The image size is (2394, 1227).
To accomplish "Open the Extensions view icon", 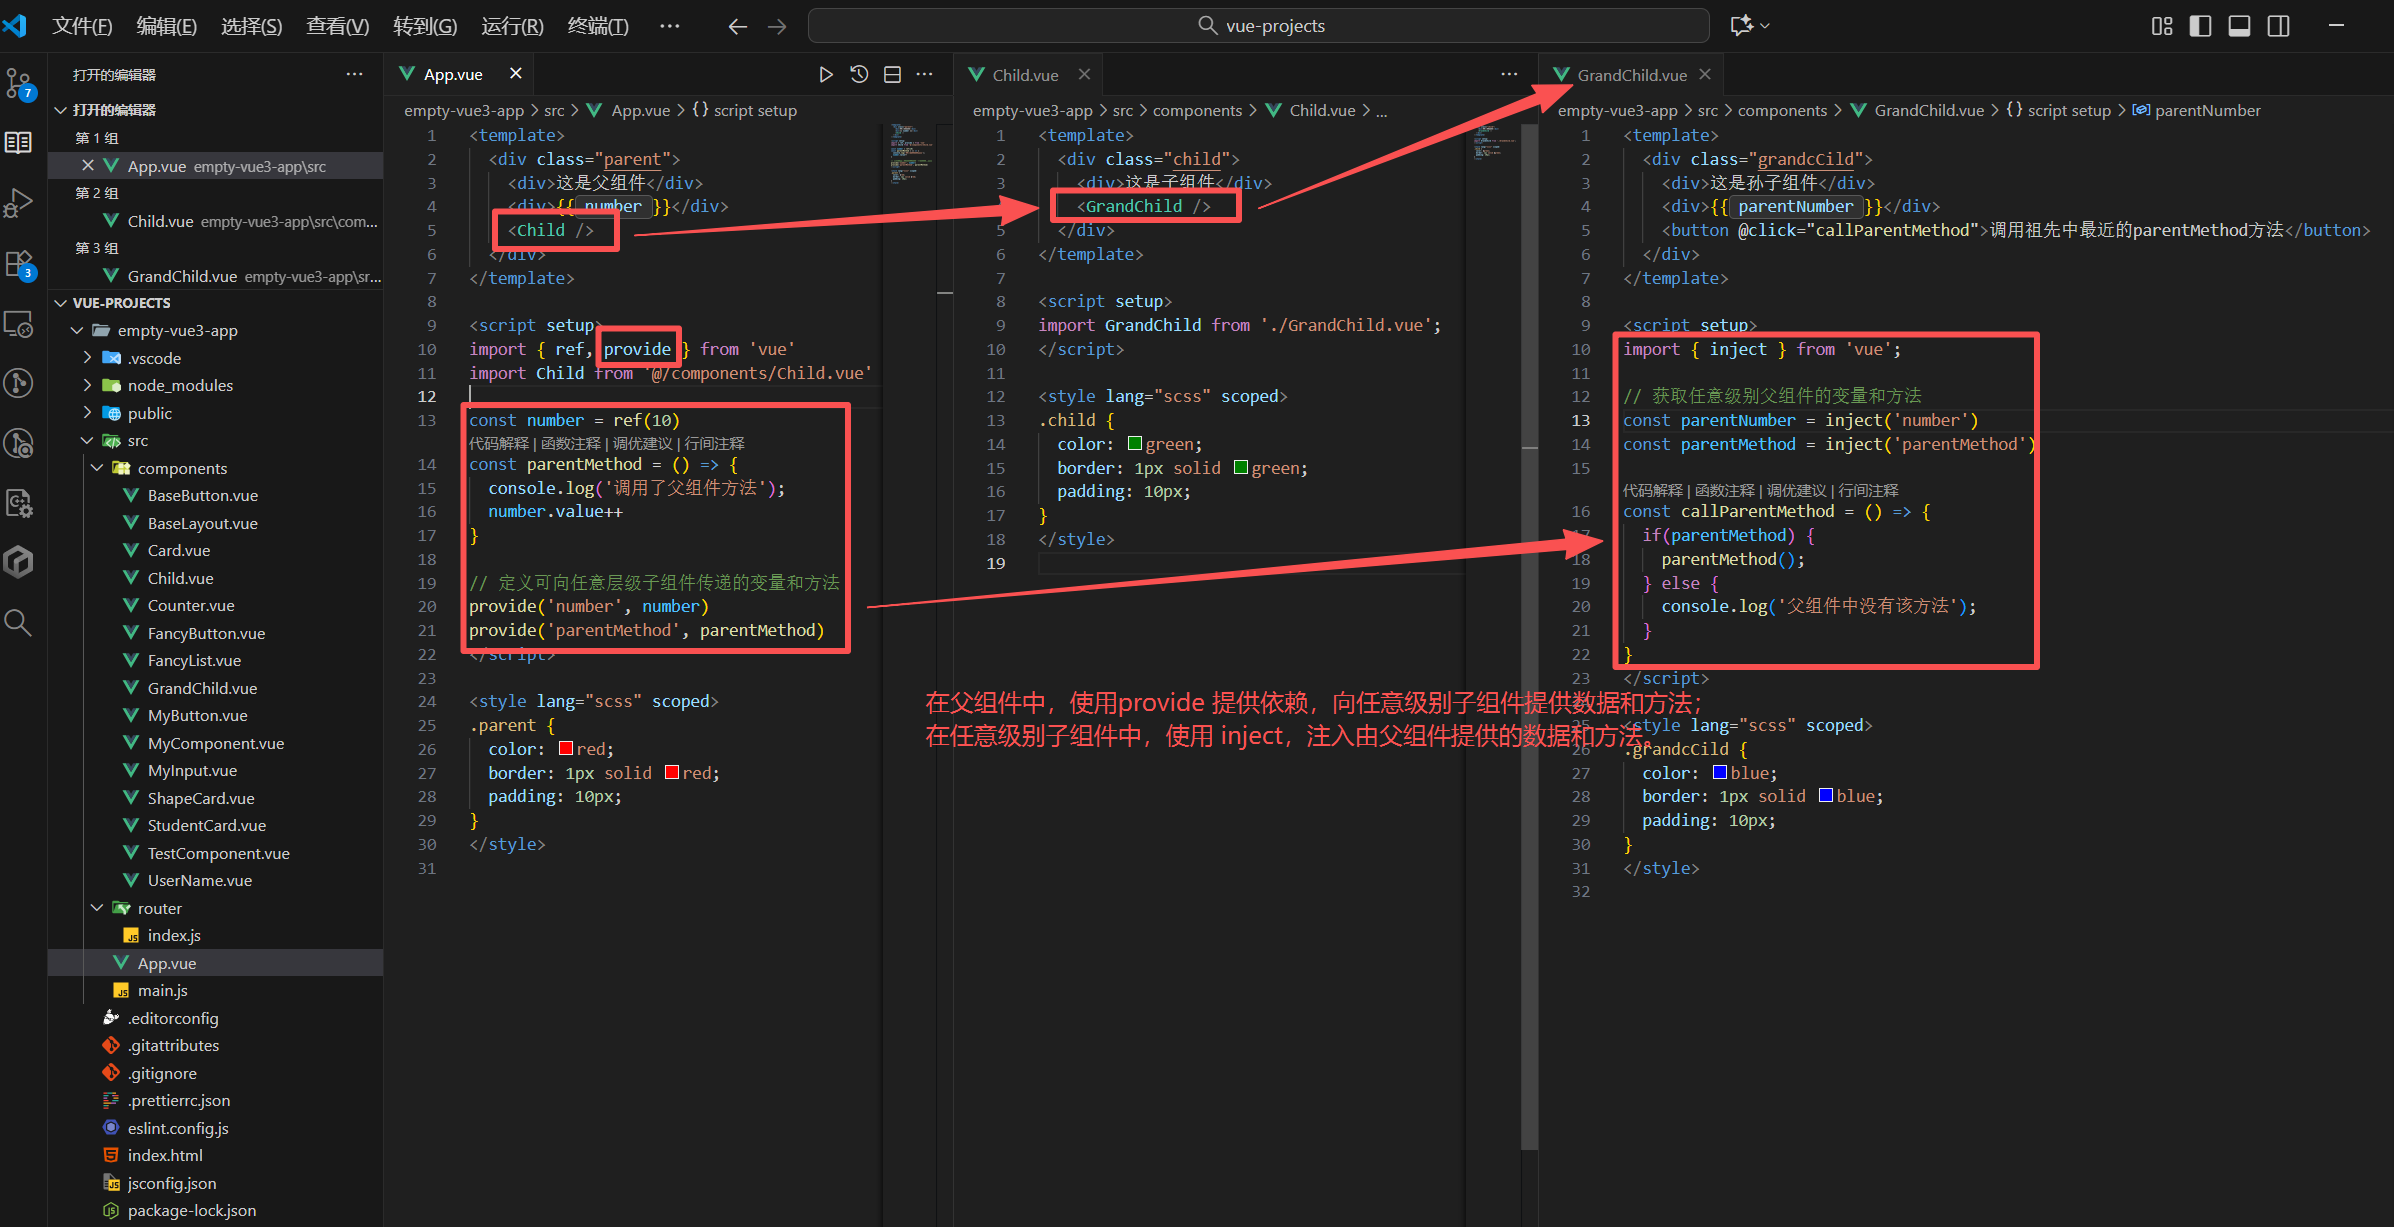I will click(19, 265).
